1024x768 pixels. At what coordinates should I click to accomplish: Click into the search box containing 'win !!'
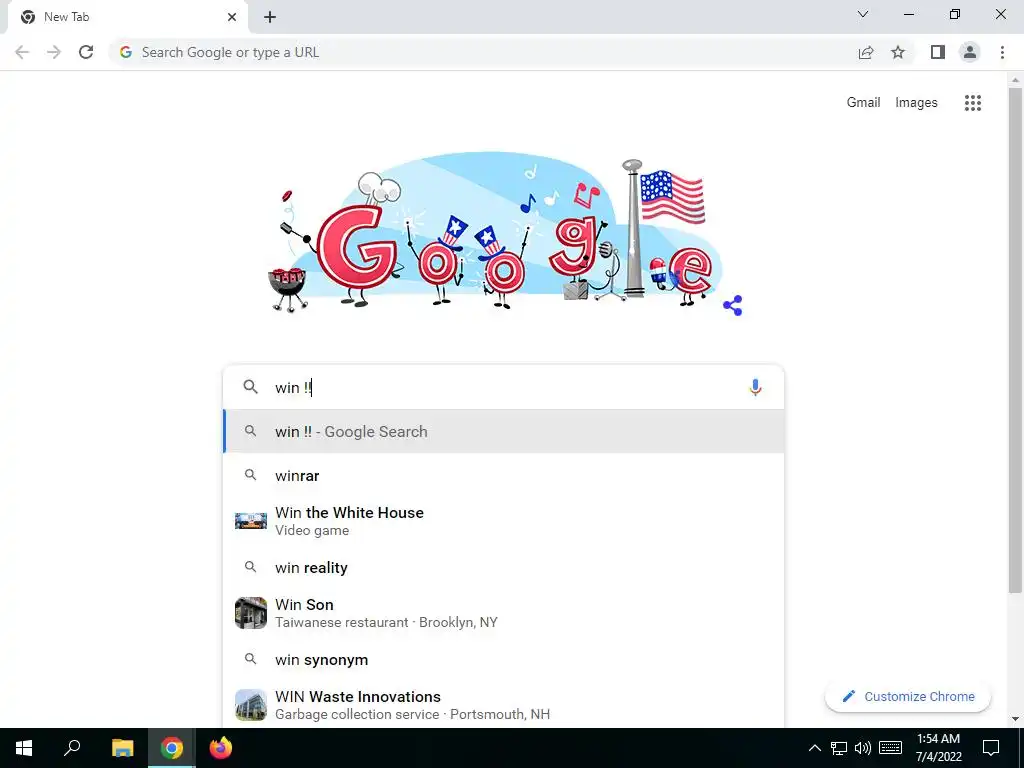click(503, 387)
